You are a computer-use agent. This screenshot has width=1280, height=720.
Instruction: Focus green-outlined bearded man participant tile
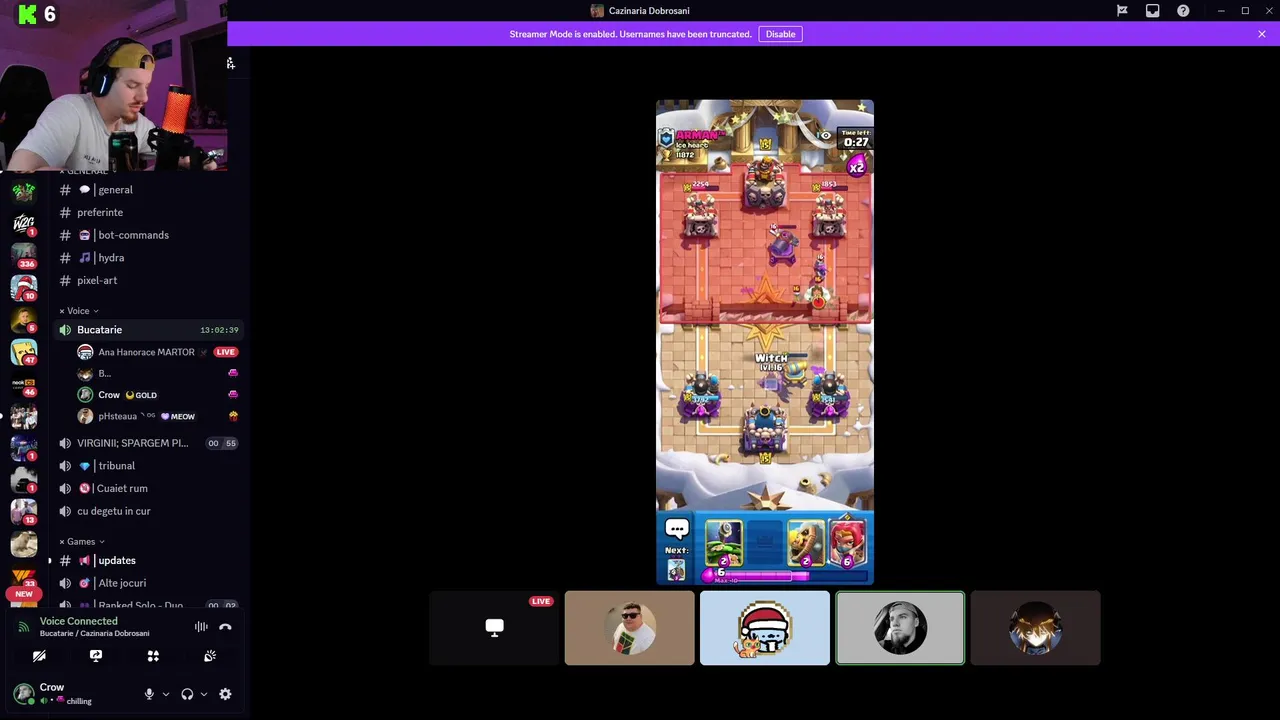click(x=900, y=628)
